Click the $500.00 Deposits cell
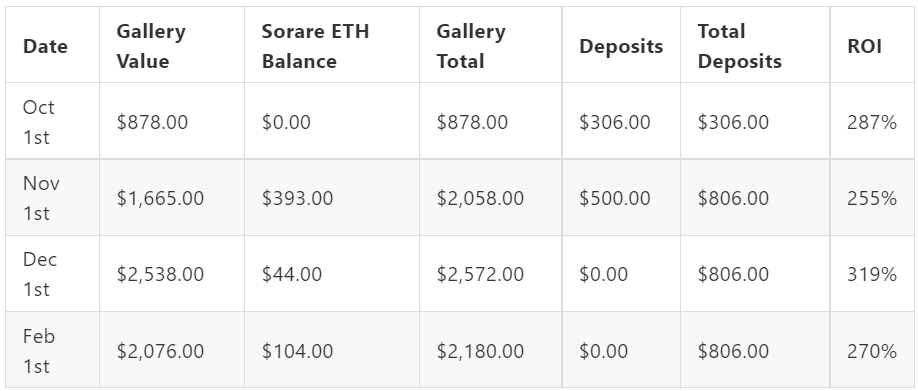Image resolution: width=918 pixels, height=391 pixels. 621,197
